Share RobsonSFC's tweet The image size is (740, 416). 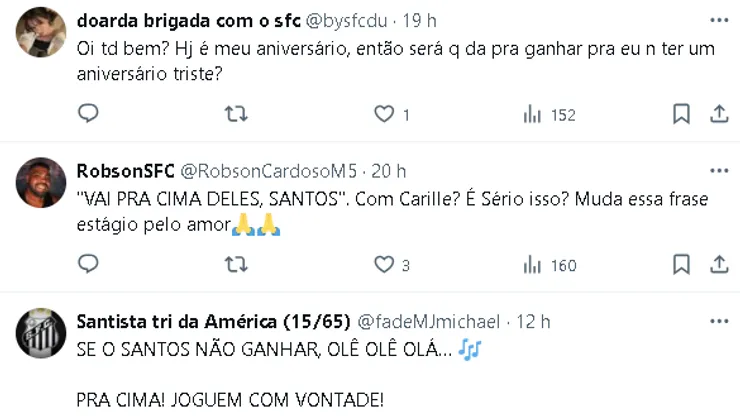tap(719, 264)
